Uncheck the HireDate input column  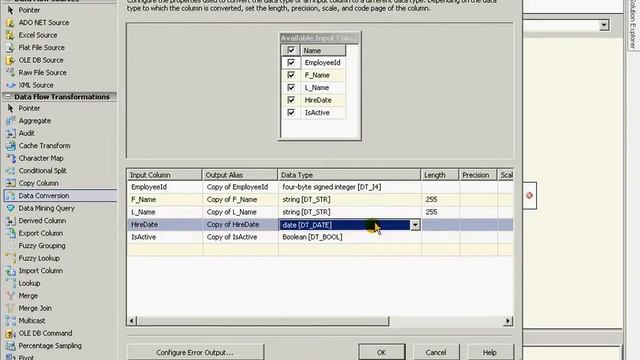click(x=291, y=100)
